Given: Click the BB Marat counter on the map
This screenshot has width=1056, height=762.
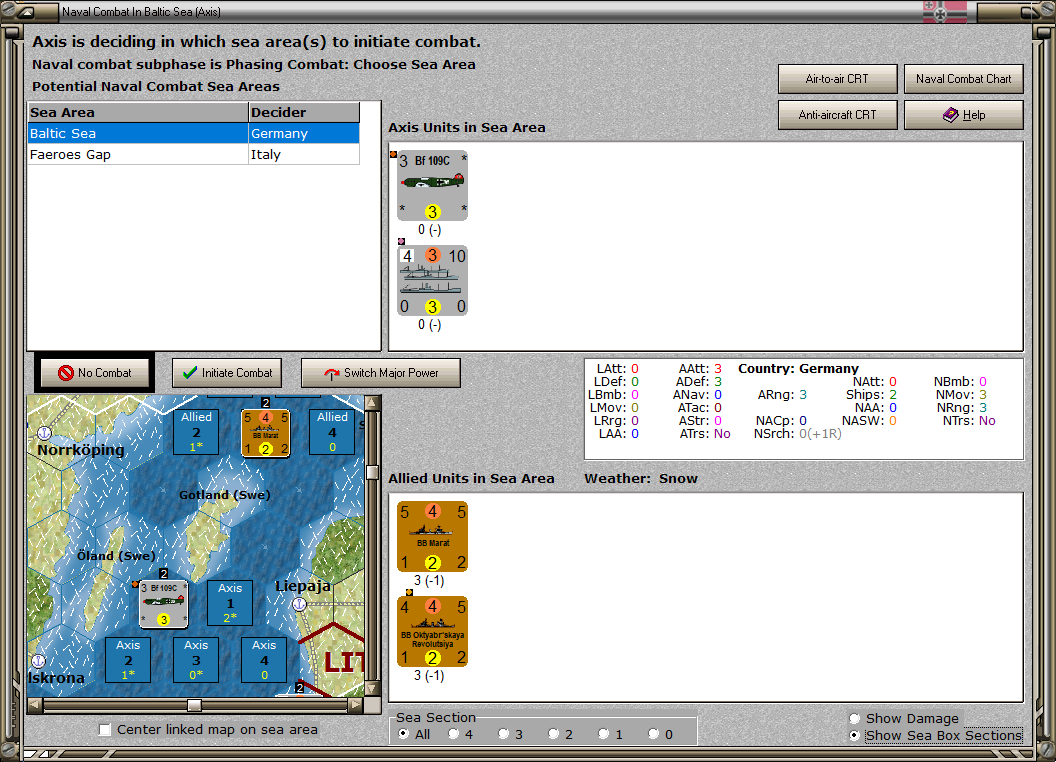Looking at the screenshot, I should [x=265, y=433].
